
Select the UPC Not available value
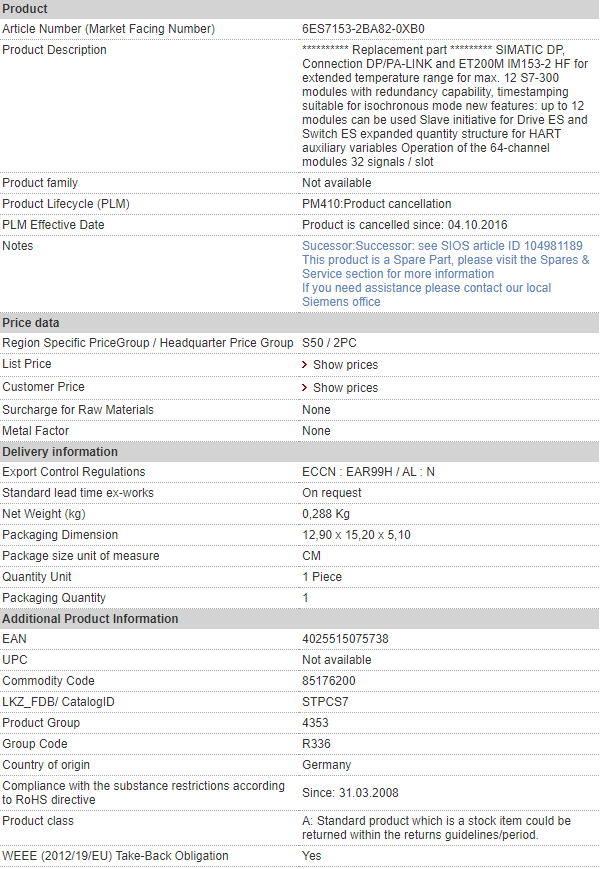336,660
